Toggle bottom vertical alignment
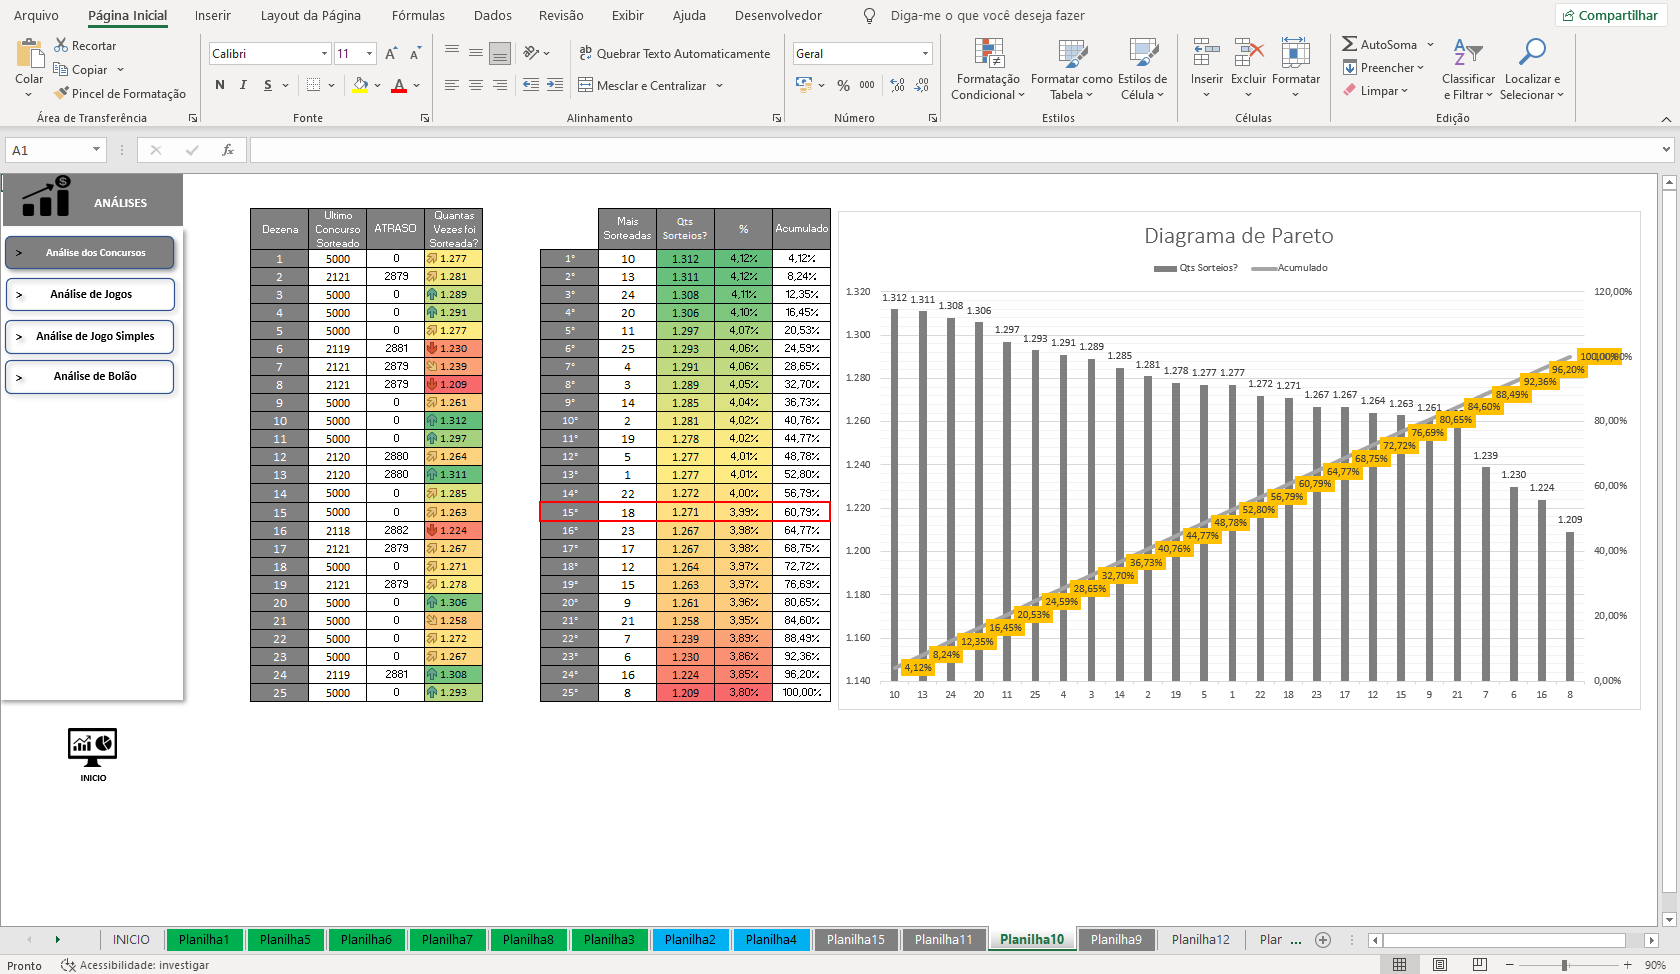Image resolution: width=1680 pixels, height=974 pixels. [x=500, y=53]
